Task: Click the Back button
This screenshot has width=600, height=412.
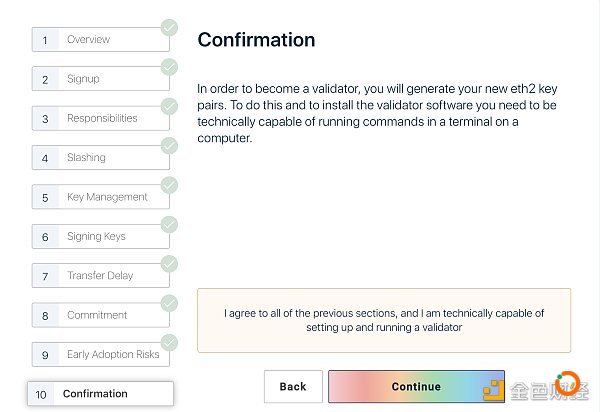Action: tap(293, 386)
